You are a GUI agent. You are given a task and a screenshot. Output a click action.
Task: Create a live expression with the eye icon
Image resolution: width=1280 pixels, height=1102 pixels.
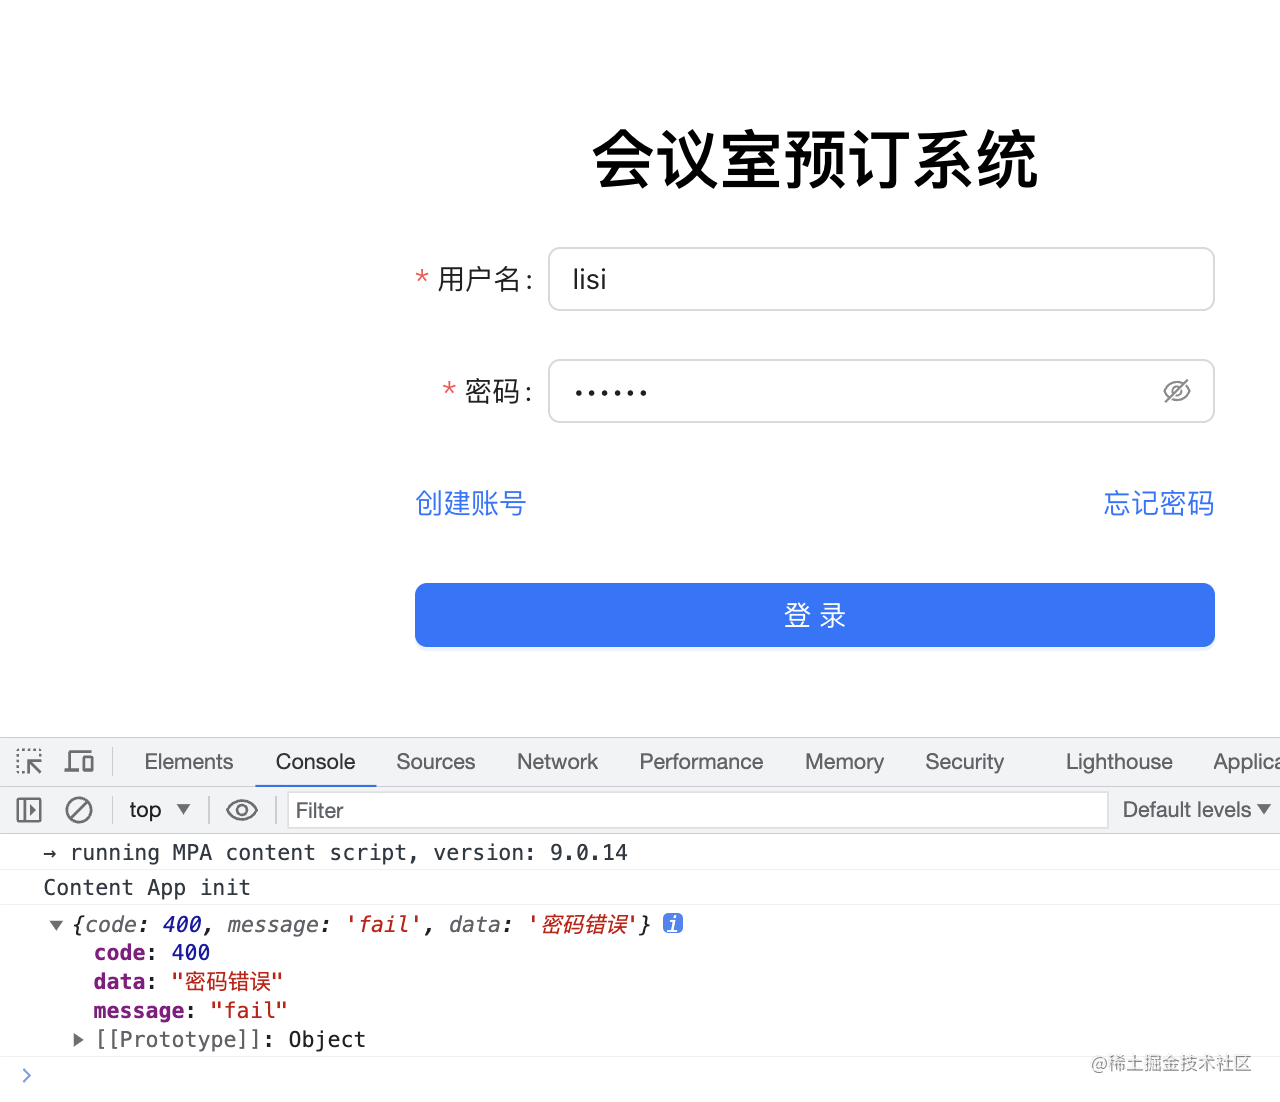pyautogui.click(x=242, y=810)
